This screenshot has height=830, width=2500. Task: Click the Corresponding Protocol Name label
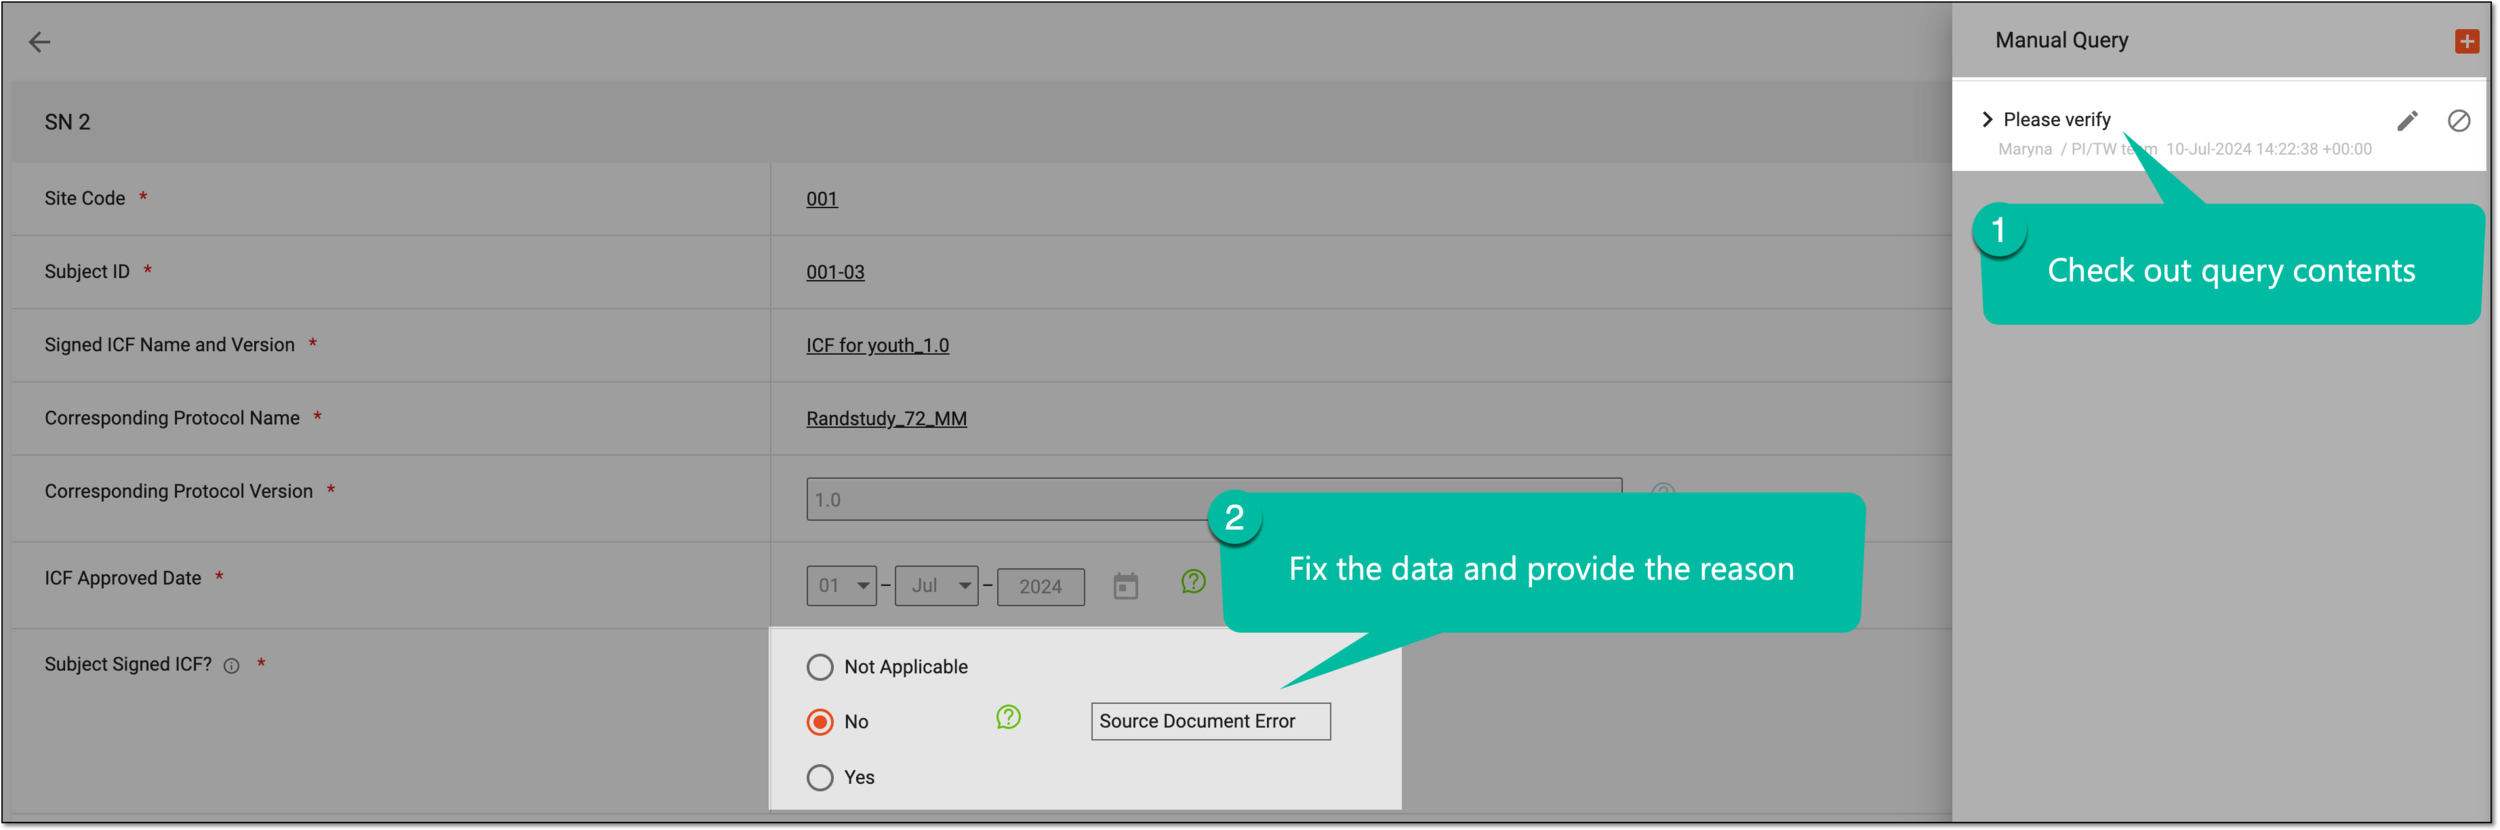click(x=172, y=418)
